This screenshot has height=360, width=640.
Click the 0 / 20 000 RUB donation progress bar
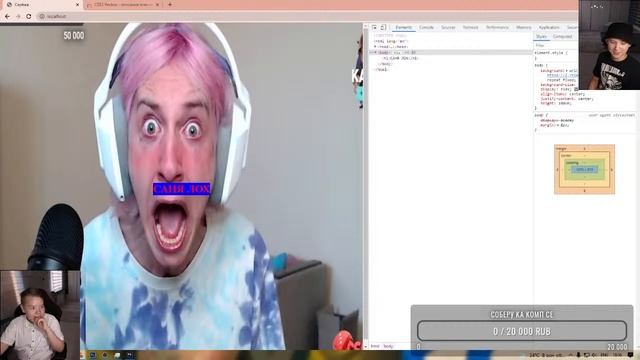tap(522, 331)
